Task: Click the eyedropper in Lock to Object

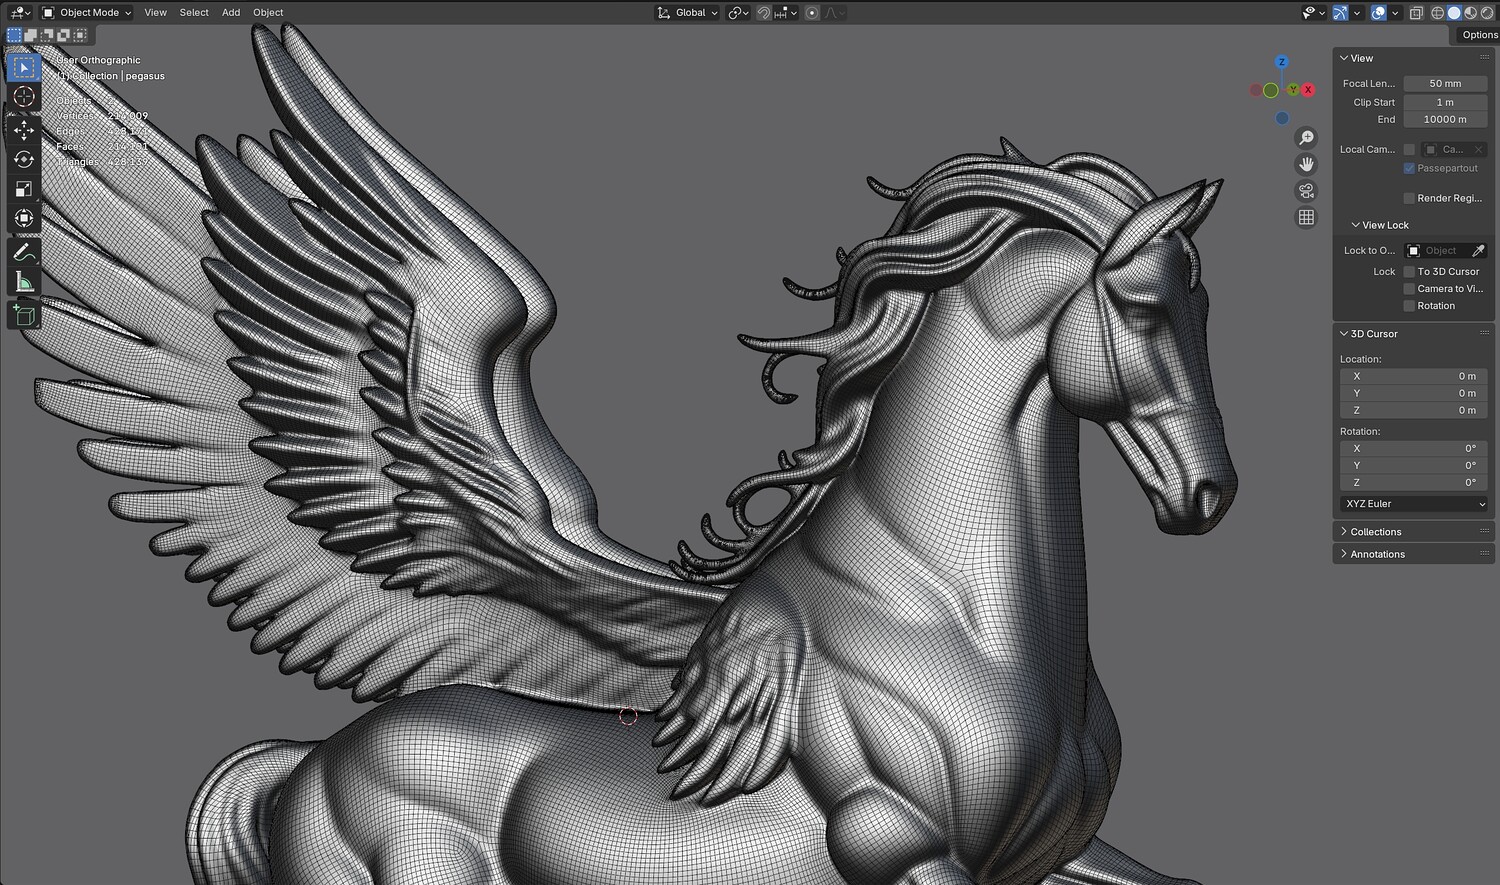Action: click(x=1478, y=251)
